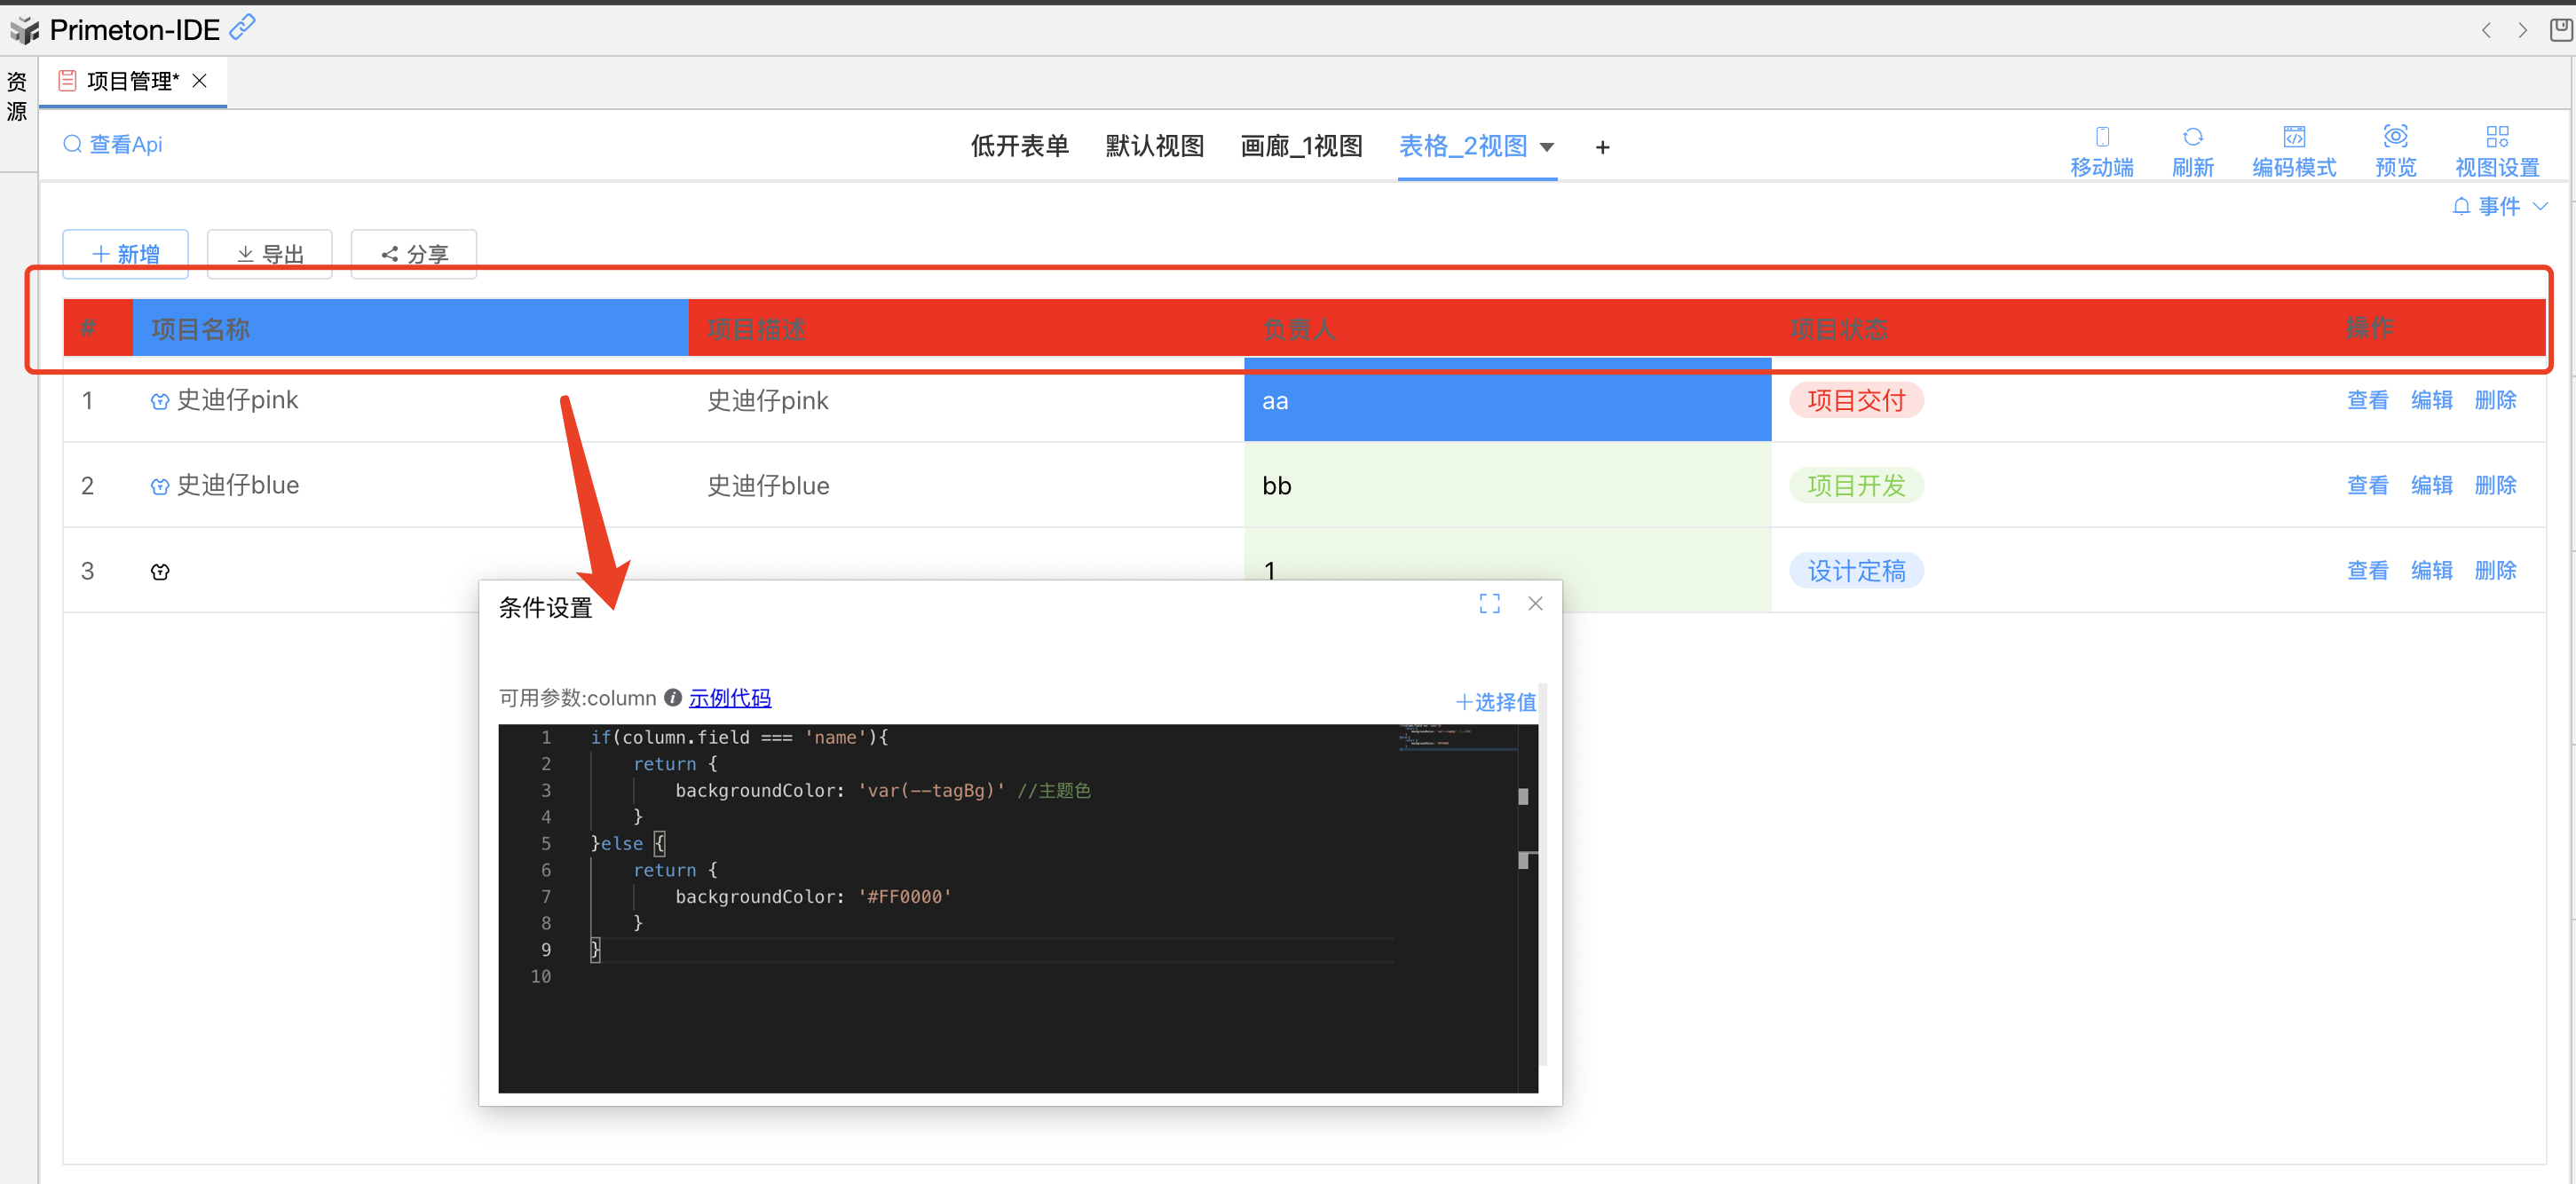Click the info icon next to column
2576x1184 pixels.
(x=673, y=697)
